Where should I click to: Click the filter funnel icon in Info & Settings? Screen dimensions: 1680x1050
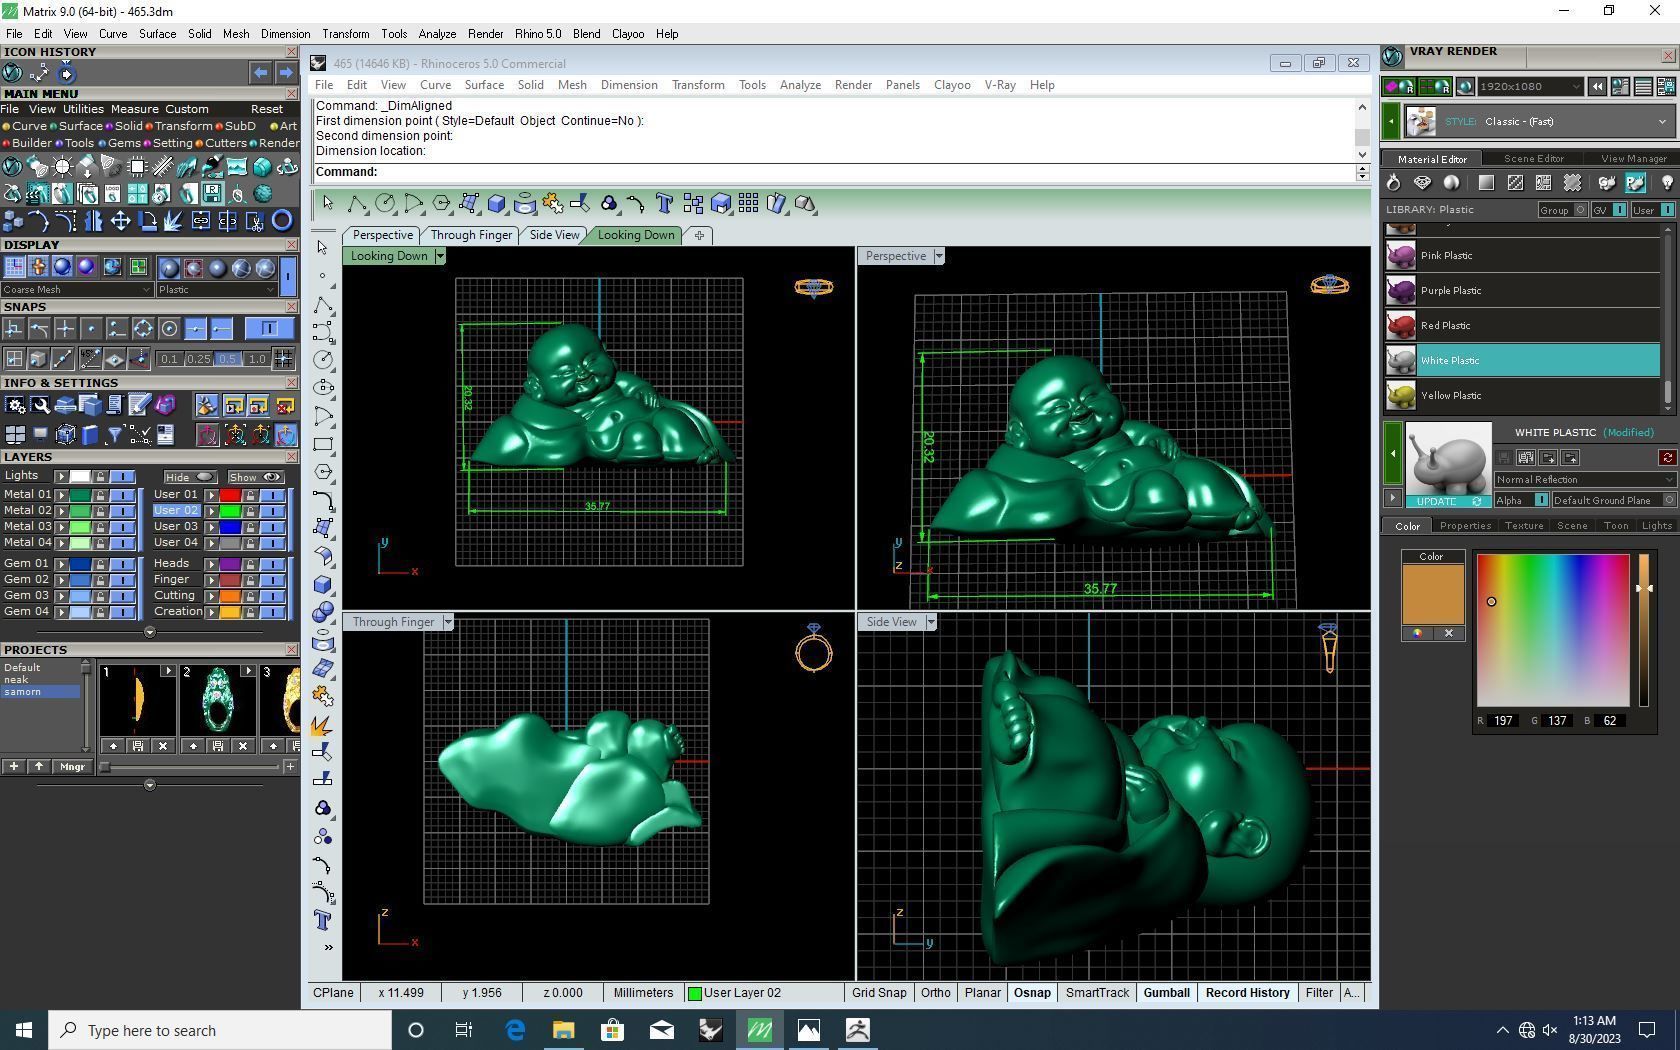114,434
